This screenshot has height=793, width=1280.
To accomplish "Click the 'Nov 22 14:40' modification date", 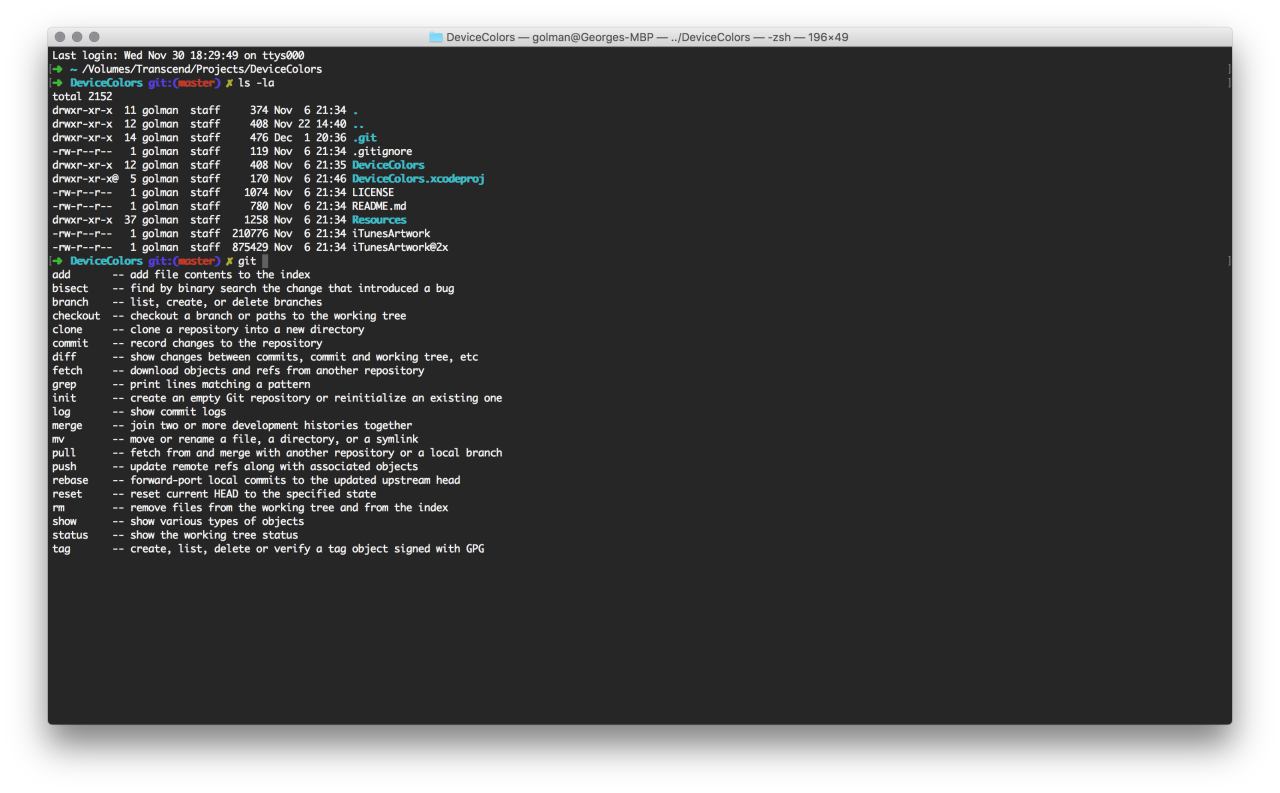I will [x=310, y=124].
